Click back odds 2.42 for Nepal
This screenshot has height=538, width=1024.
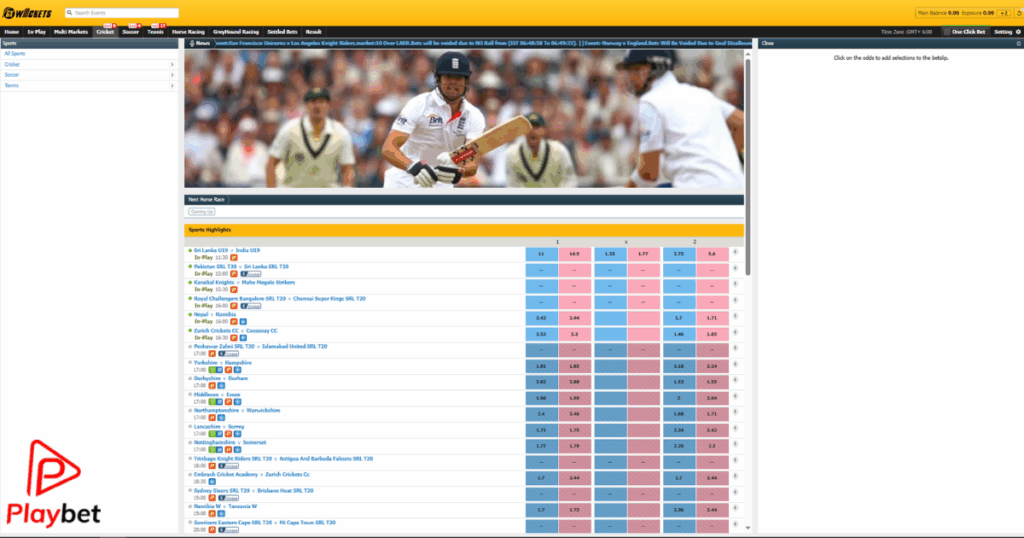click(x=541, y=318)
